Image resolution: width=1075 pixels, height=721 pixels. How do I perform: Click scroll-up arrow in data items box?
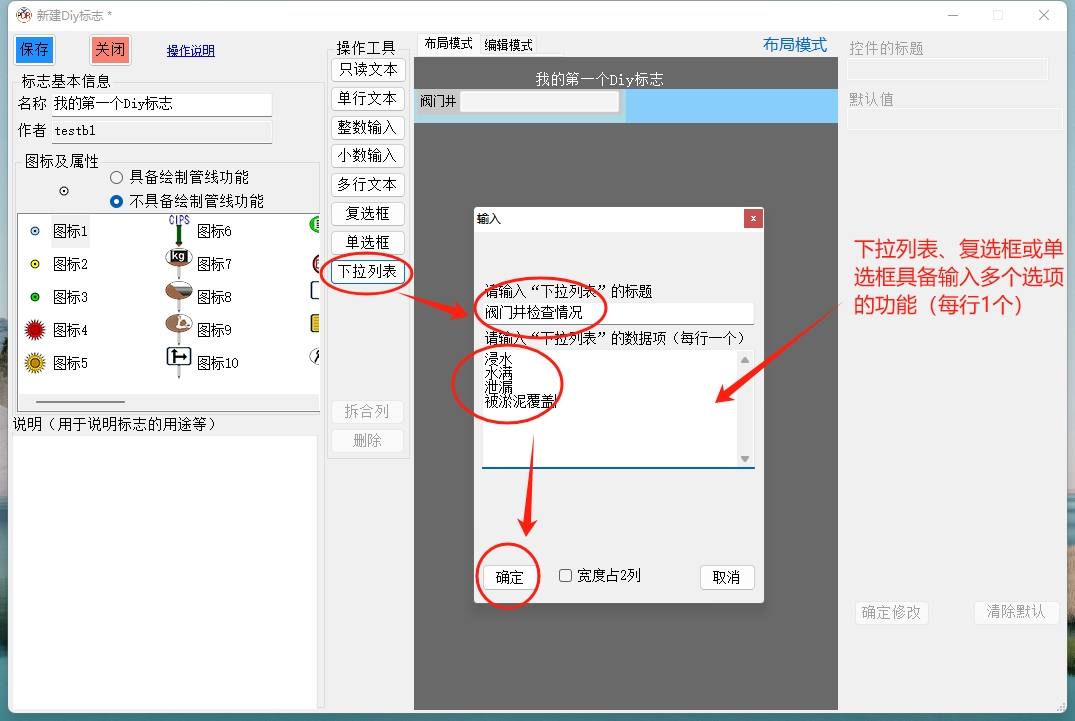[745, 360]
